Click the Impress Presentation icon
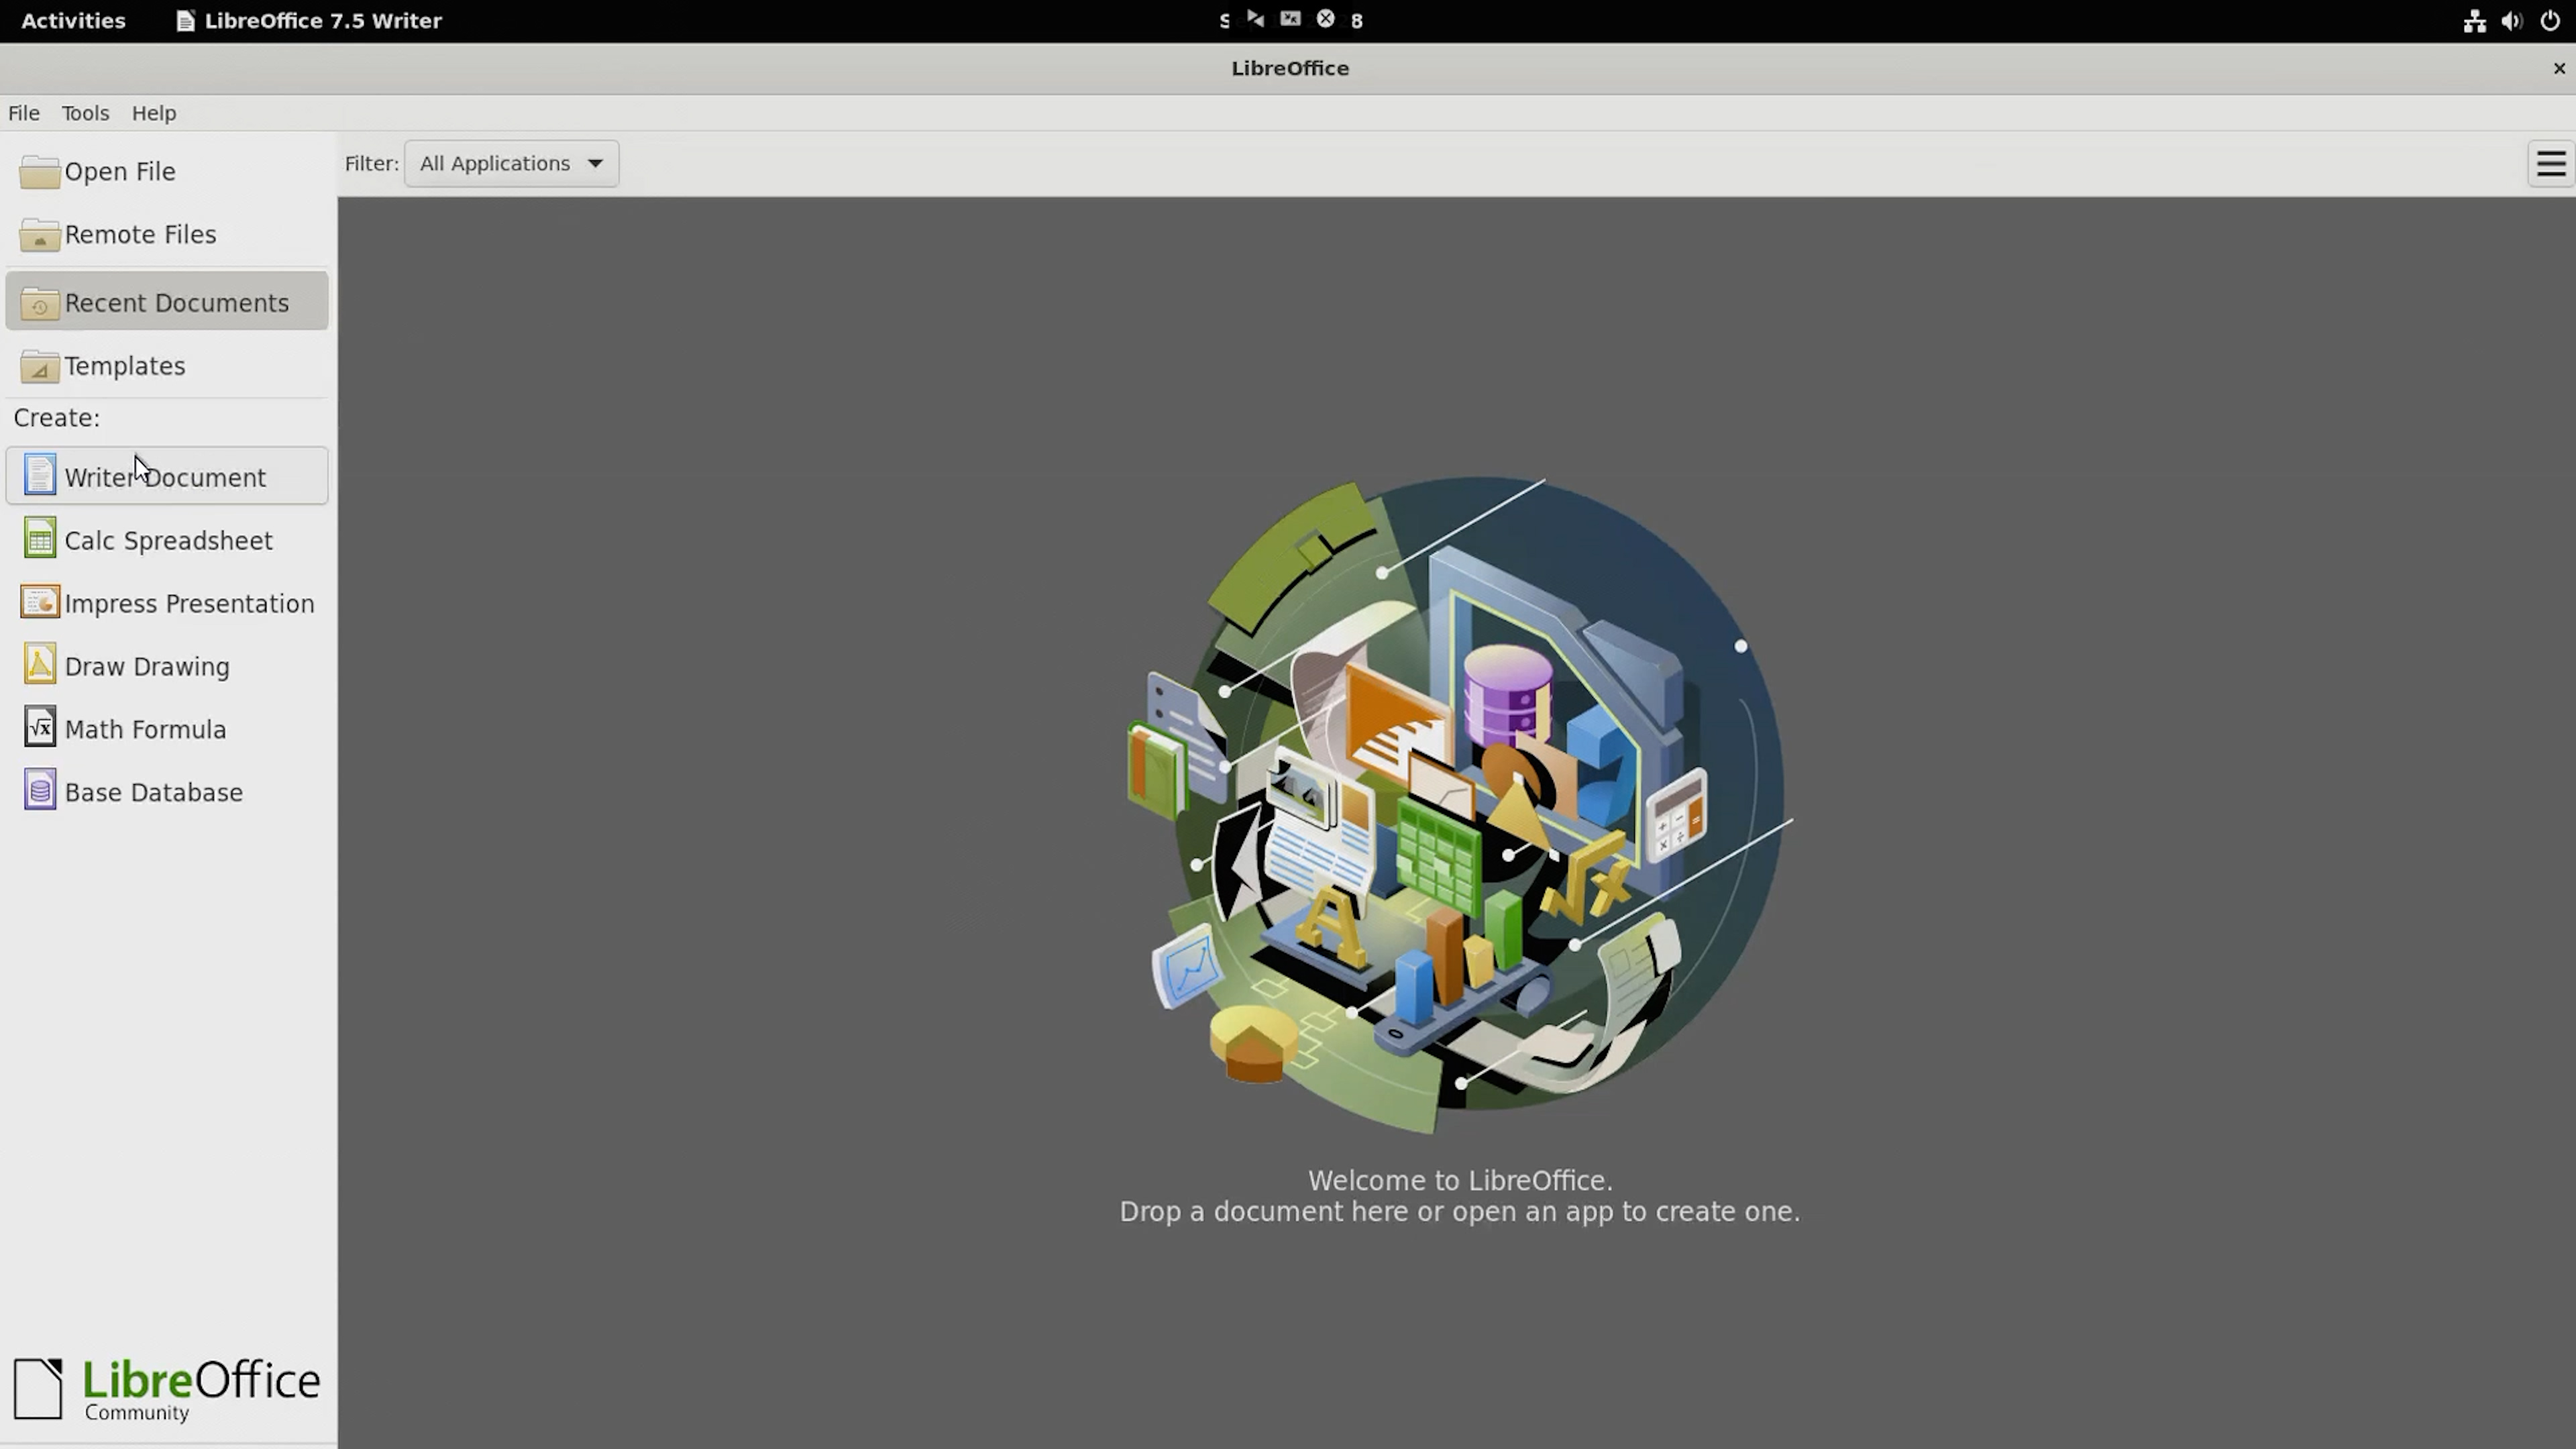 [x=39, y=602]
